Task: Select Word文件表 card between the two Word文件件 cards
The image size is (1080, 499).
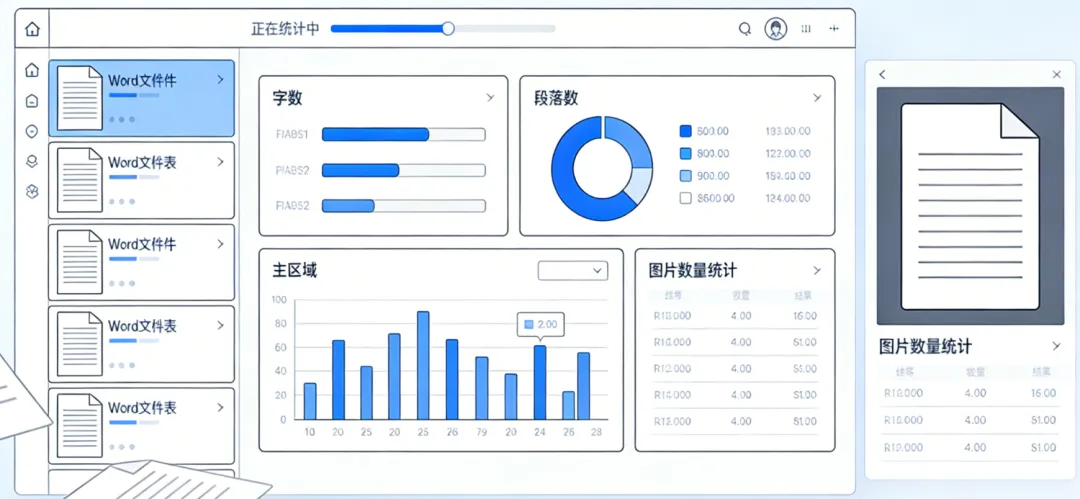Action: (x=141, y=181)
